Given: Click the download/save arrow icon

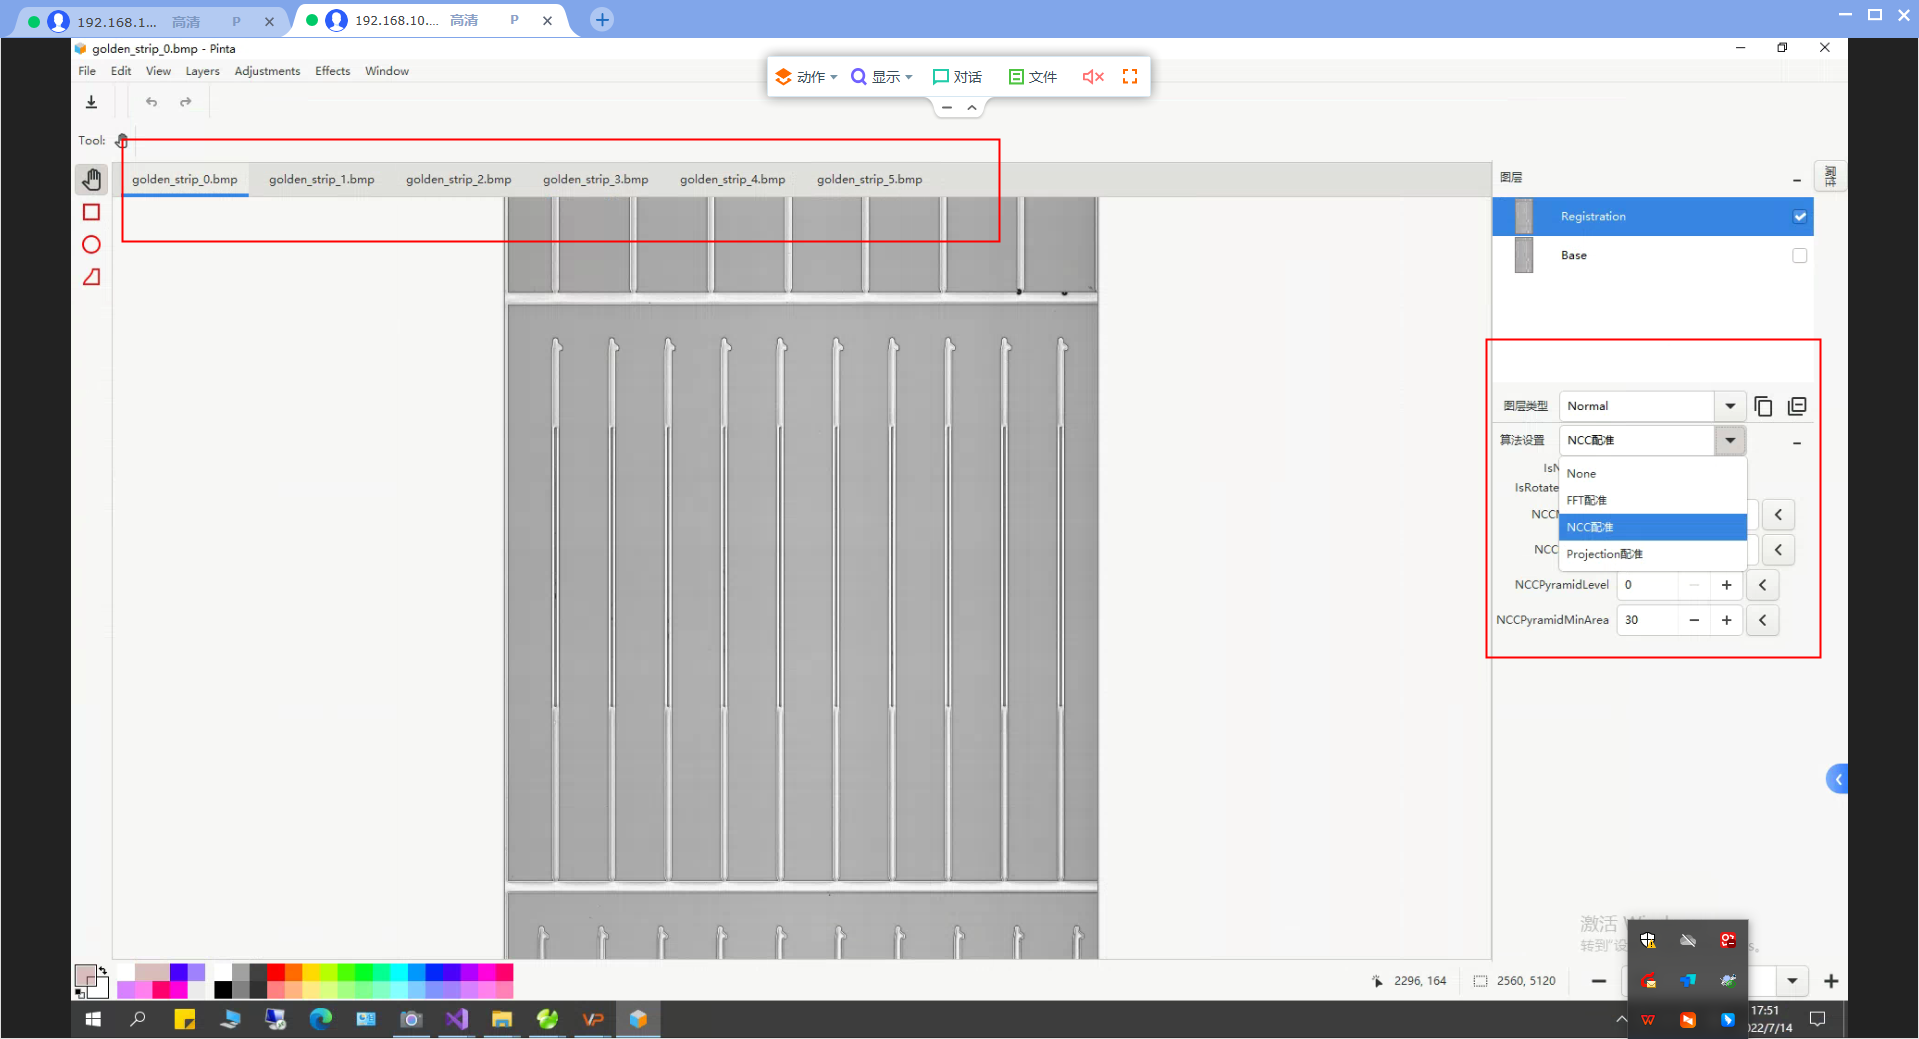Looking at the screenshot, I should 91,102.
